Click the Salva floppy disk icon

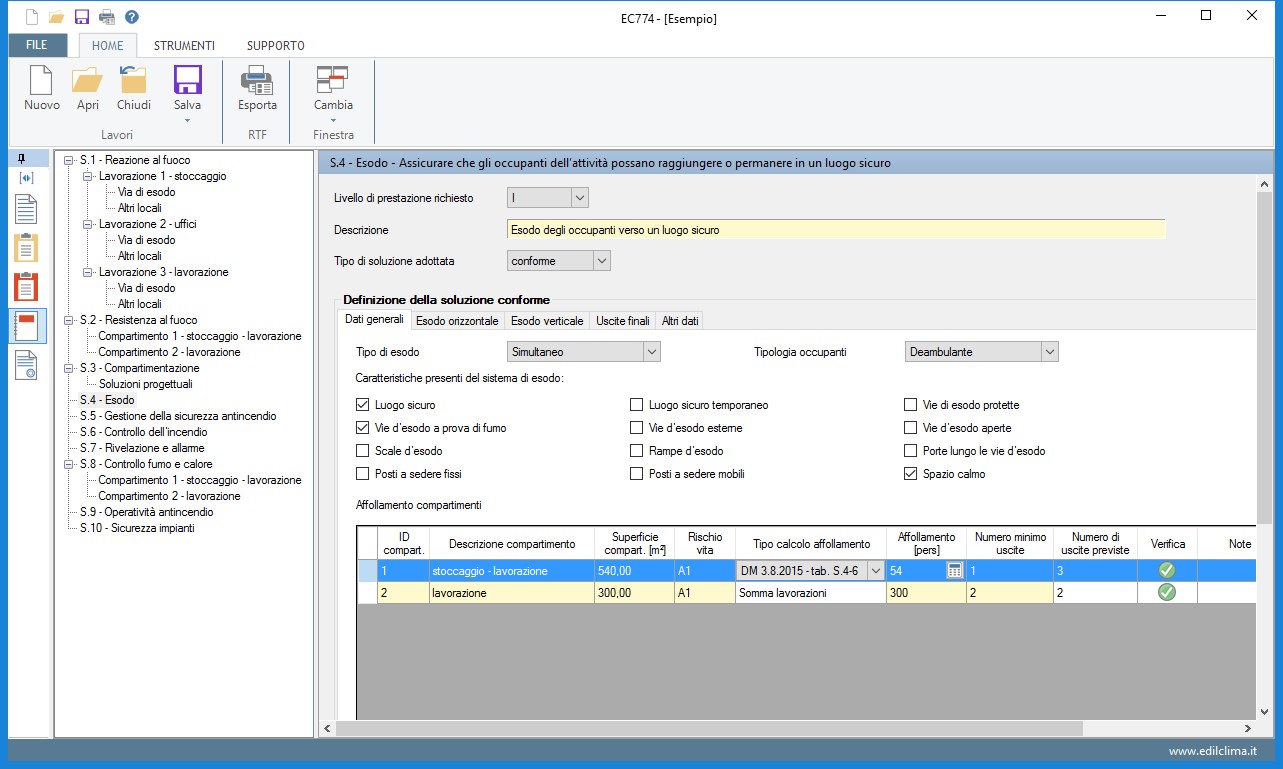[x=187, y=81]
